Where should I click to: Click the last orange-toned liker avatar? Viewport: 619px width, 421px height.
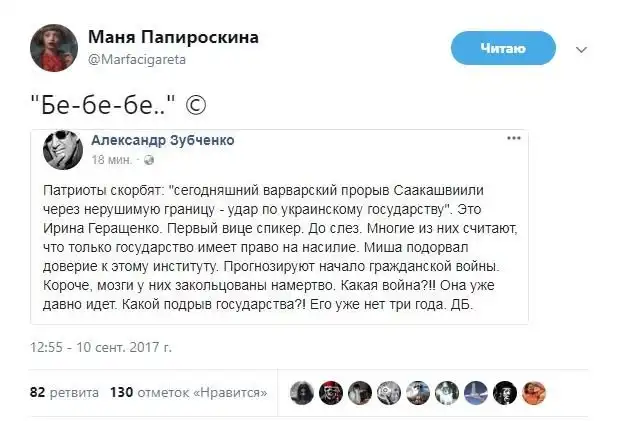tap(534, 392)
